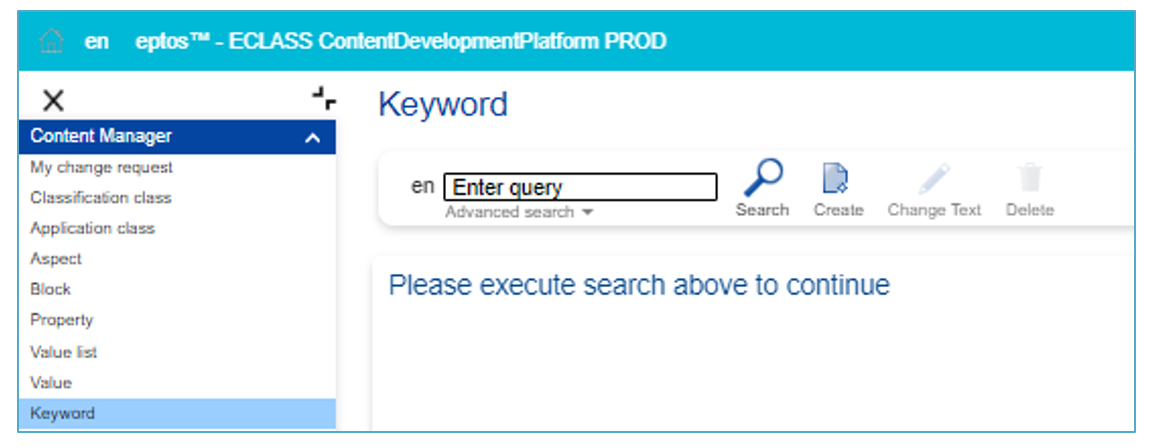Viewport: 1152px width, 448px height.
Task: Click the Delete trash icon
Action: [x=1029, y=181]
